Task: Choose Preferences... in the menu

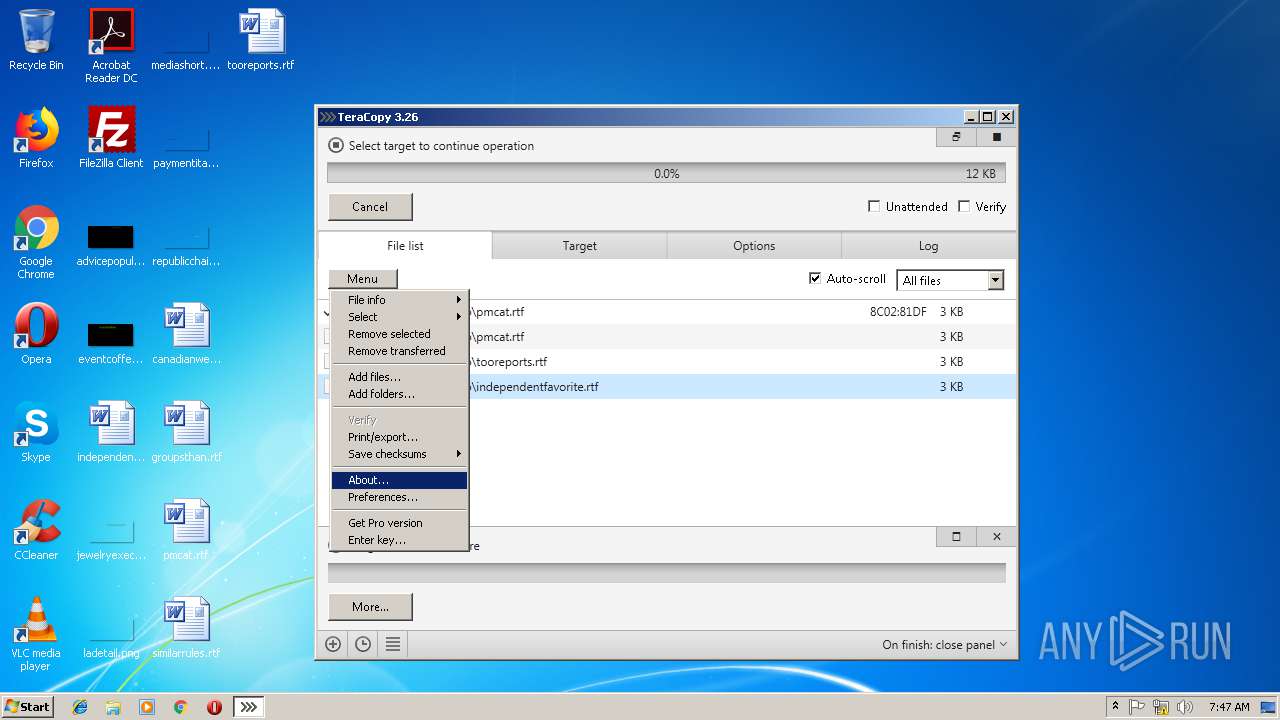Action: click(x=399, y=498)
